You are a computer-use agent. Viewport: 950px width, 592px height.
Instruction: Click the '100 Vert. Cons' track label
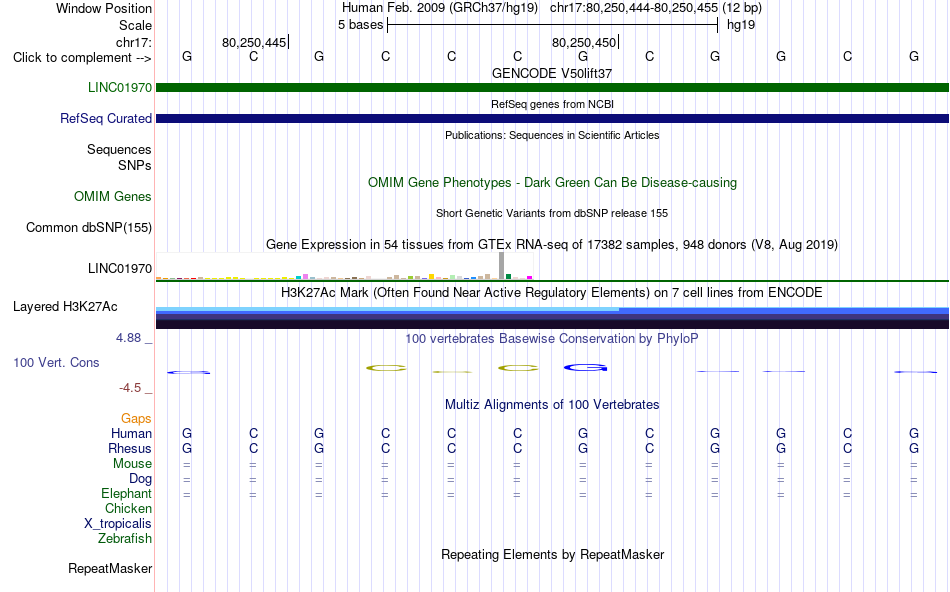56,362
